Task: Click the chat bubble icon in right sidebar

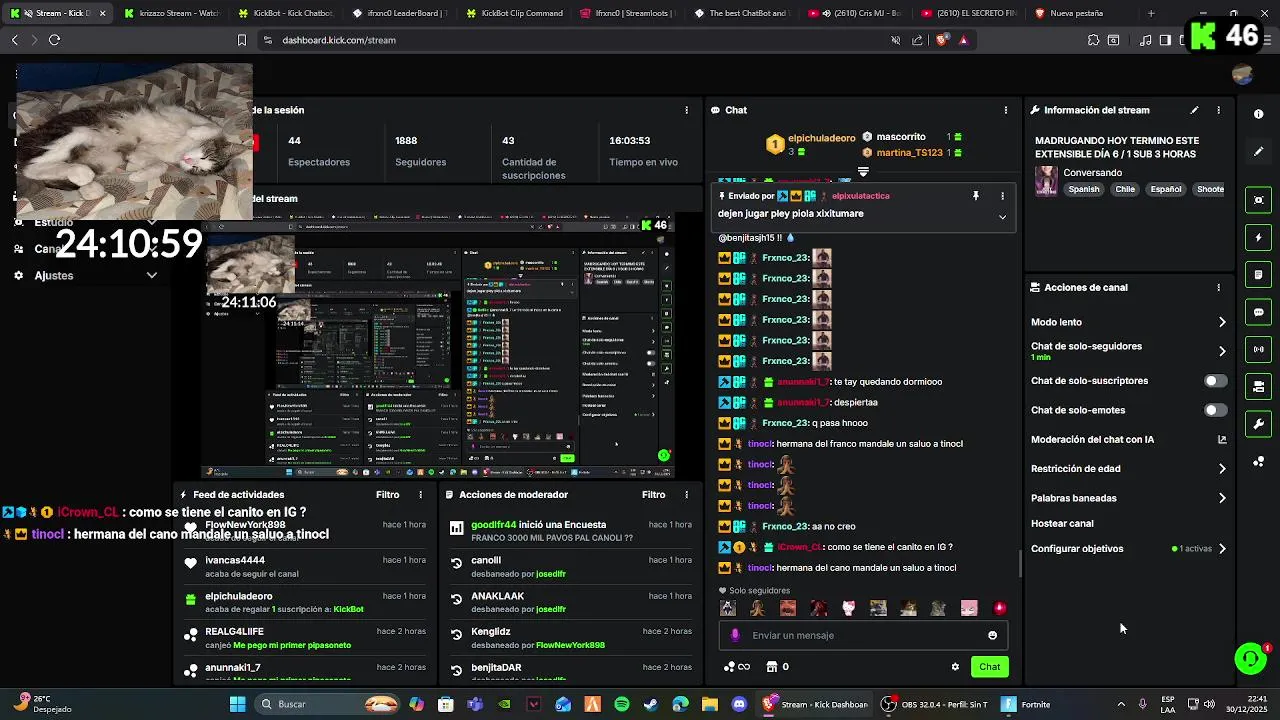Action: click(x=1259, y=312)
